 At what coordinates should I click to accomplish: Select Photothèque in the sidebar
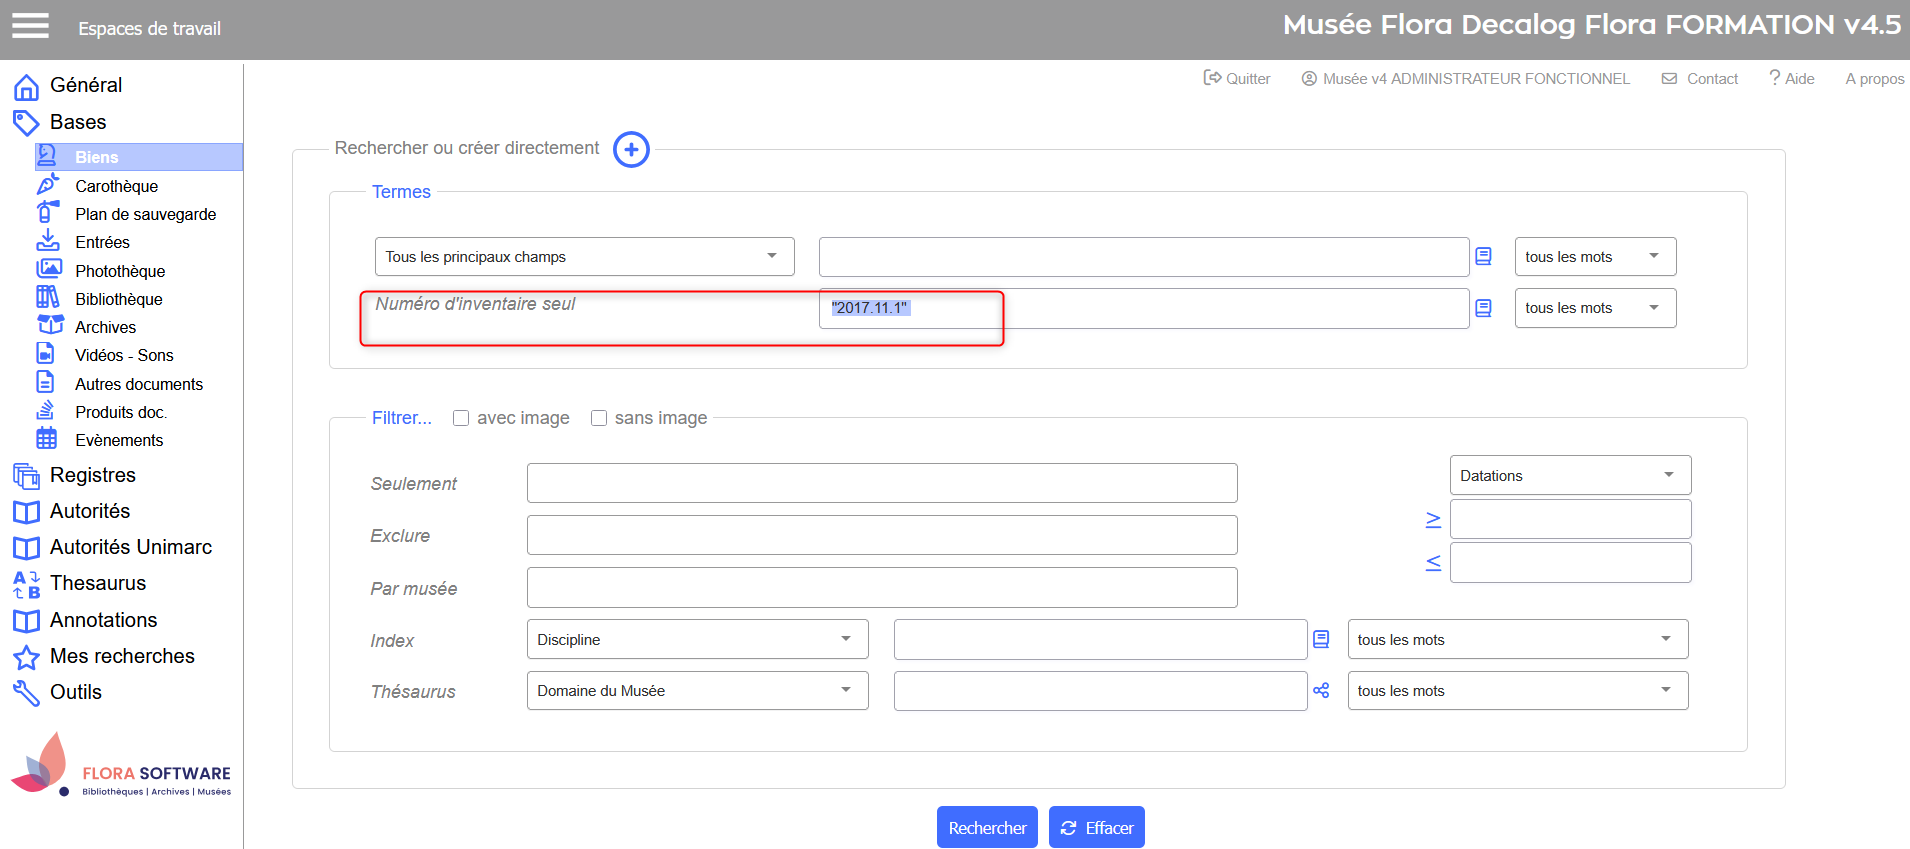[120, 271]
